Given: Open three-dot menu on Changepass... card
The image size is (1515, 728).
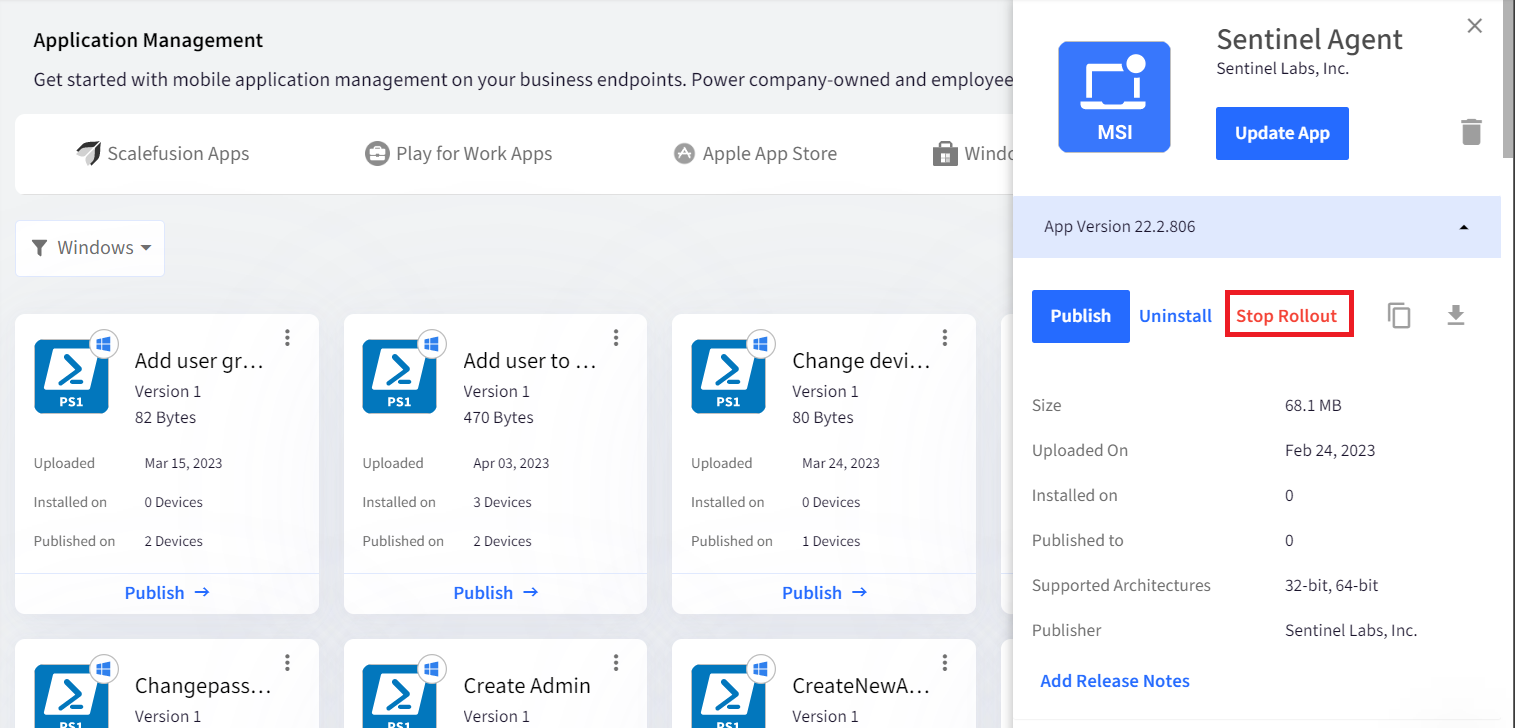Looking at the screenshot, I should [x=287, y=663].
